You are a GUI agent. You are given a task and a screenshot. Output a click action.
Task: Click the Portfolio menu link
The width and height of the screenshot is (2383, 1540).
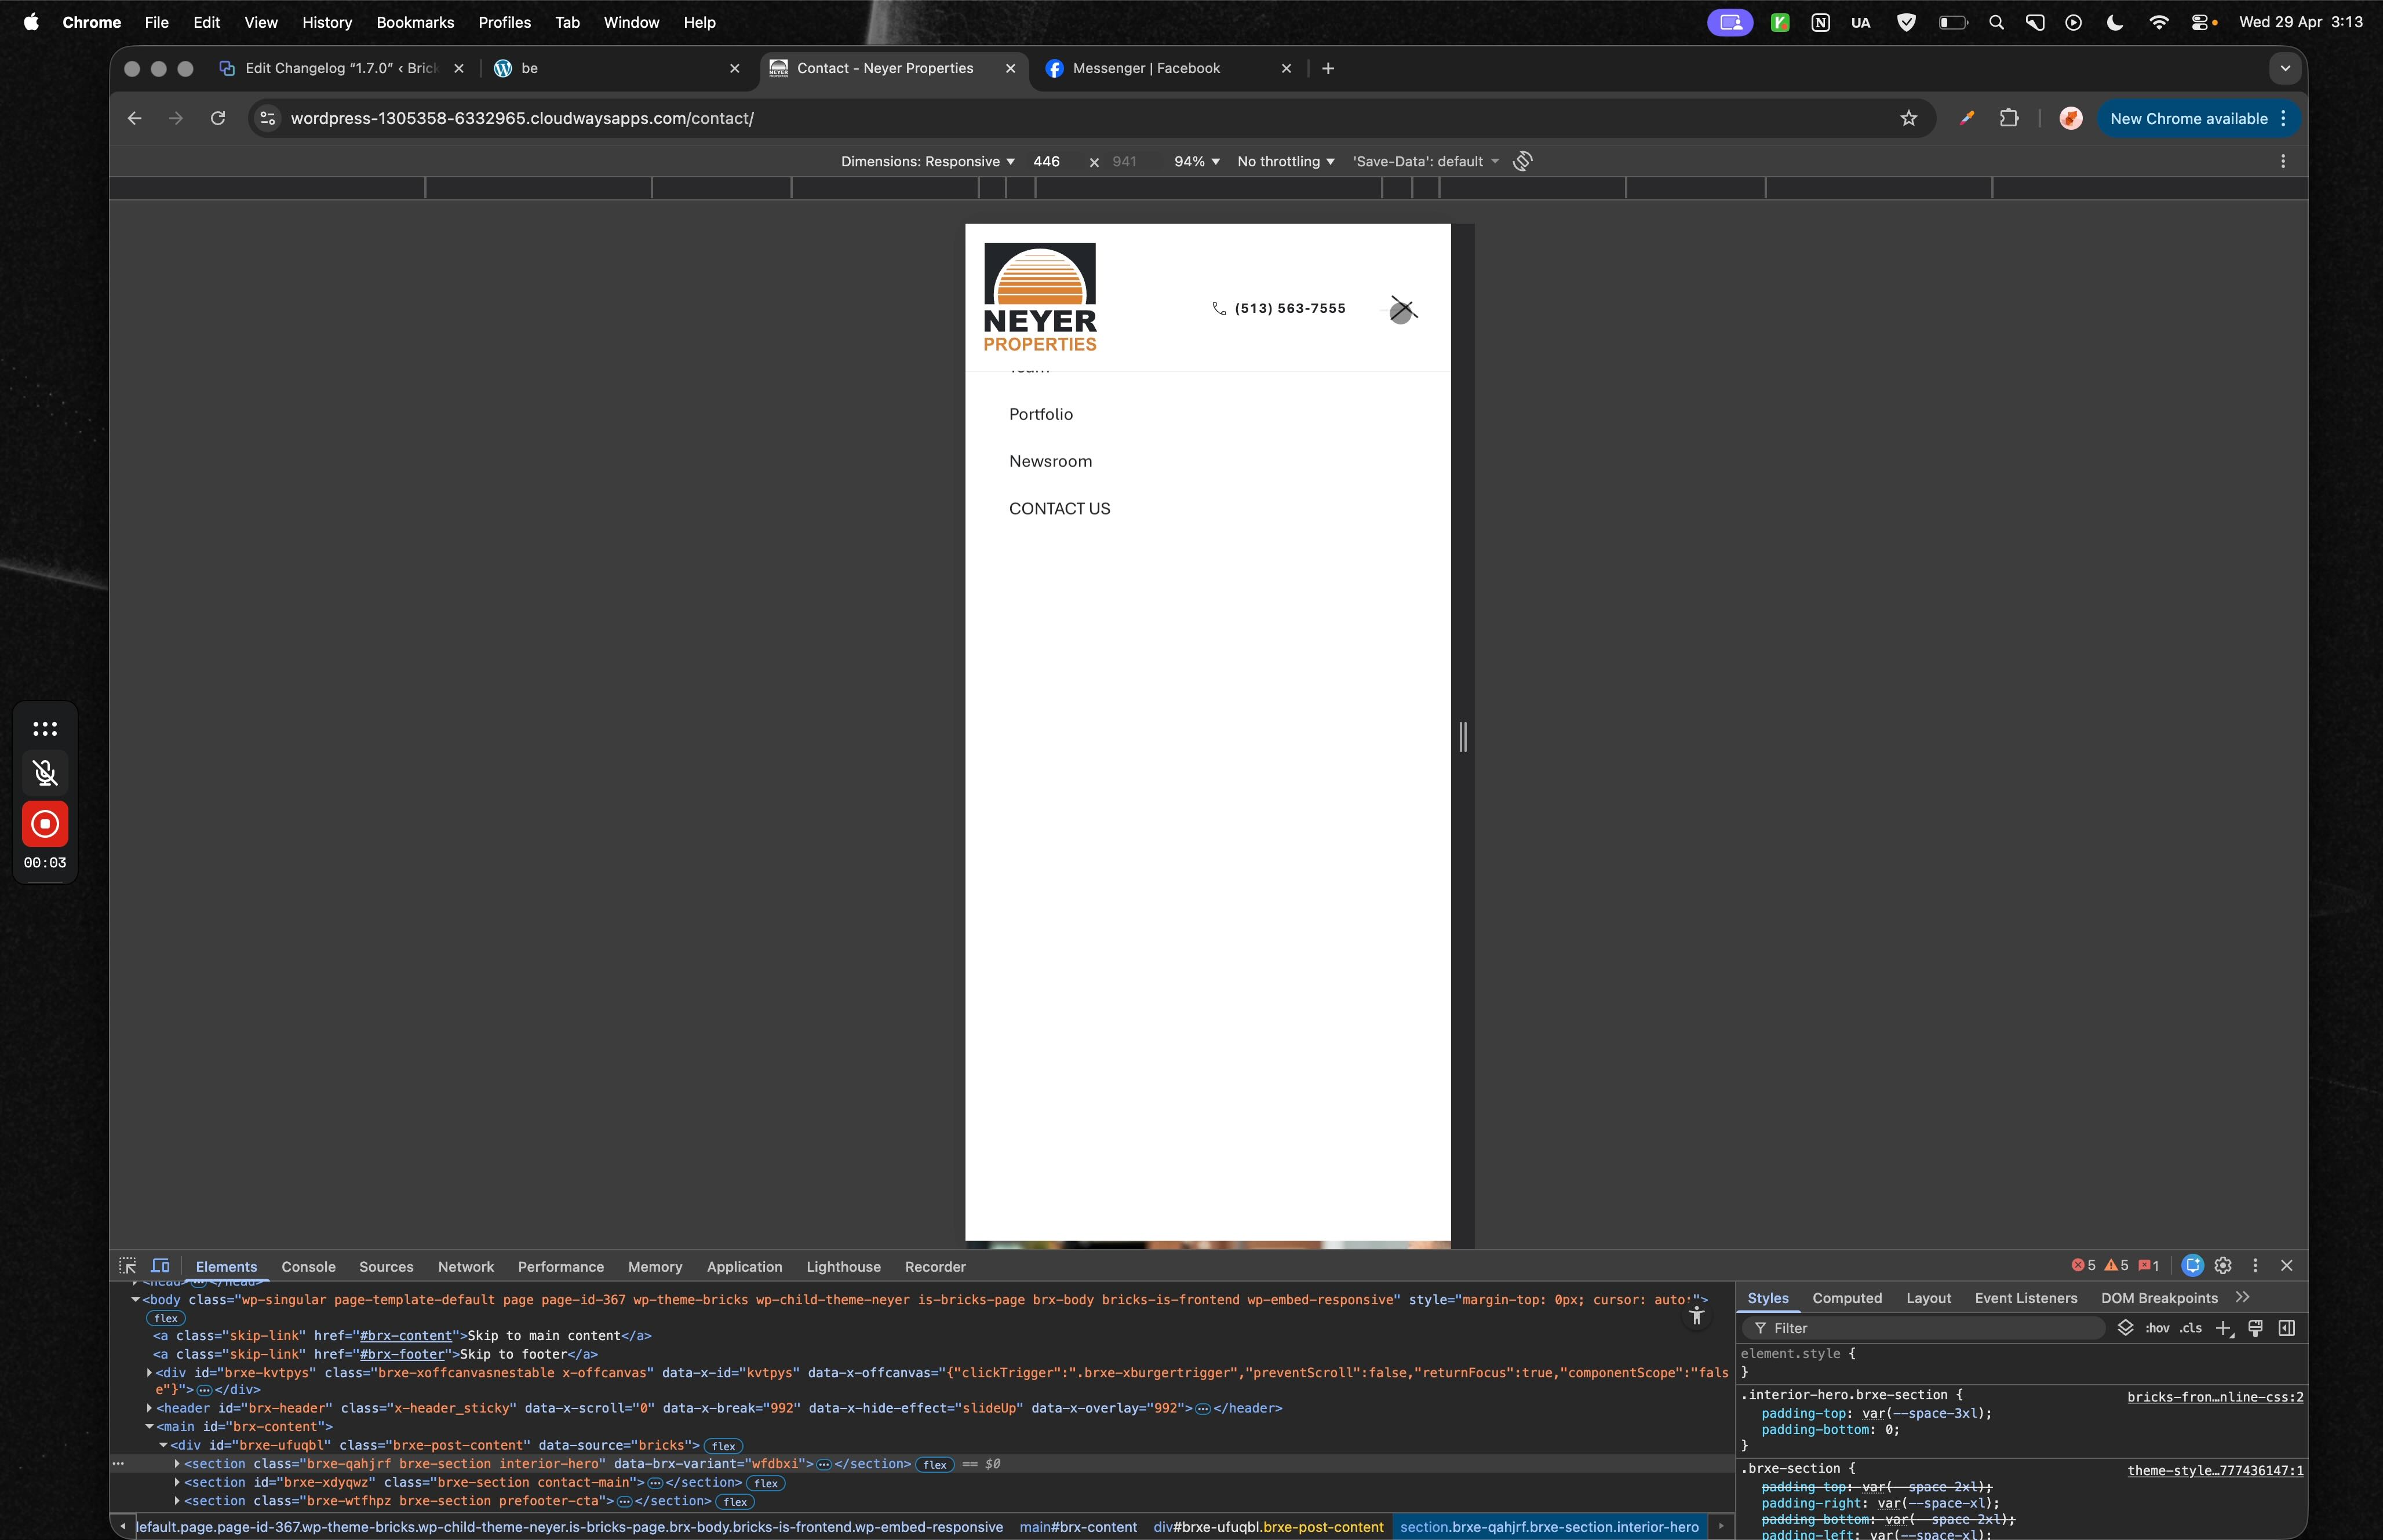1040,414
